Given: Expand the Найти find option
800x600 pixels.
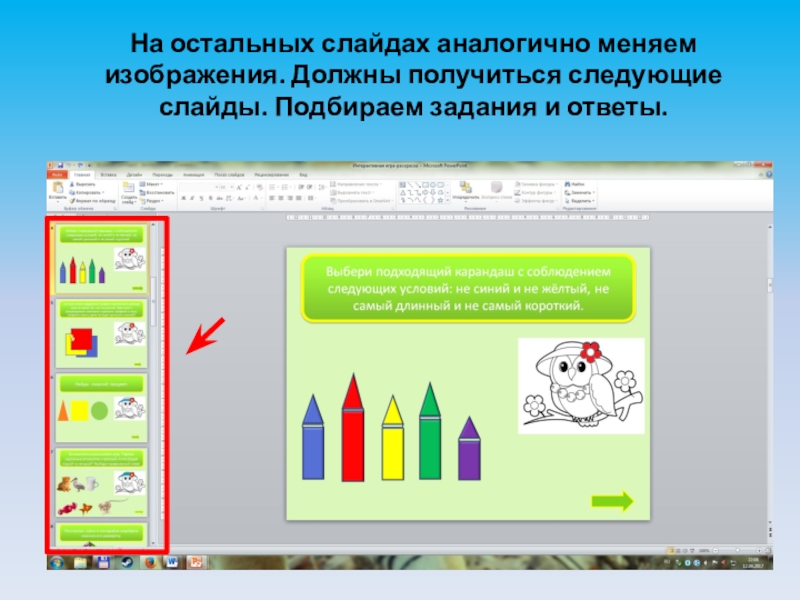Looking at the screenshot, I should click(x=578, y=184).
